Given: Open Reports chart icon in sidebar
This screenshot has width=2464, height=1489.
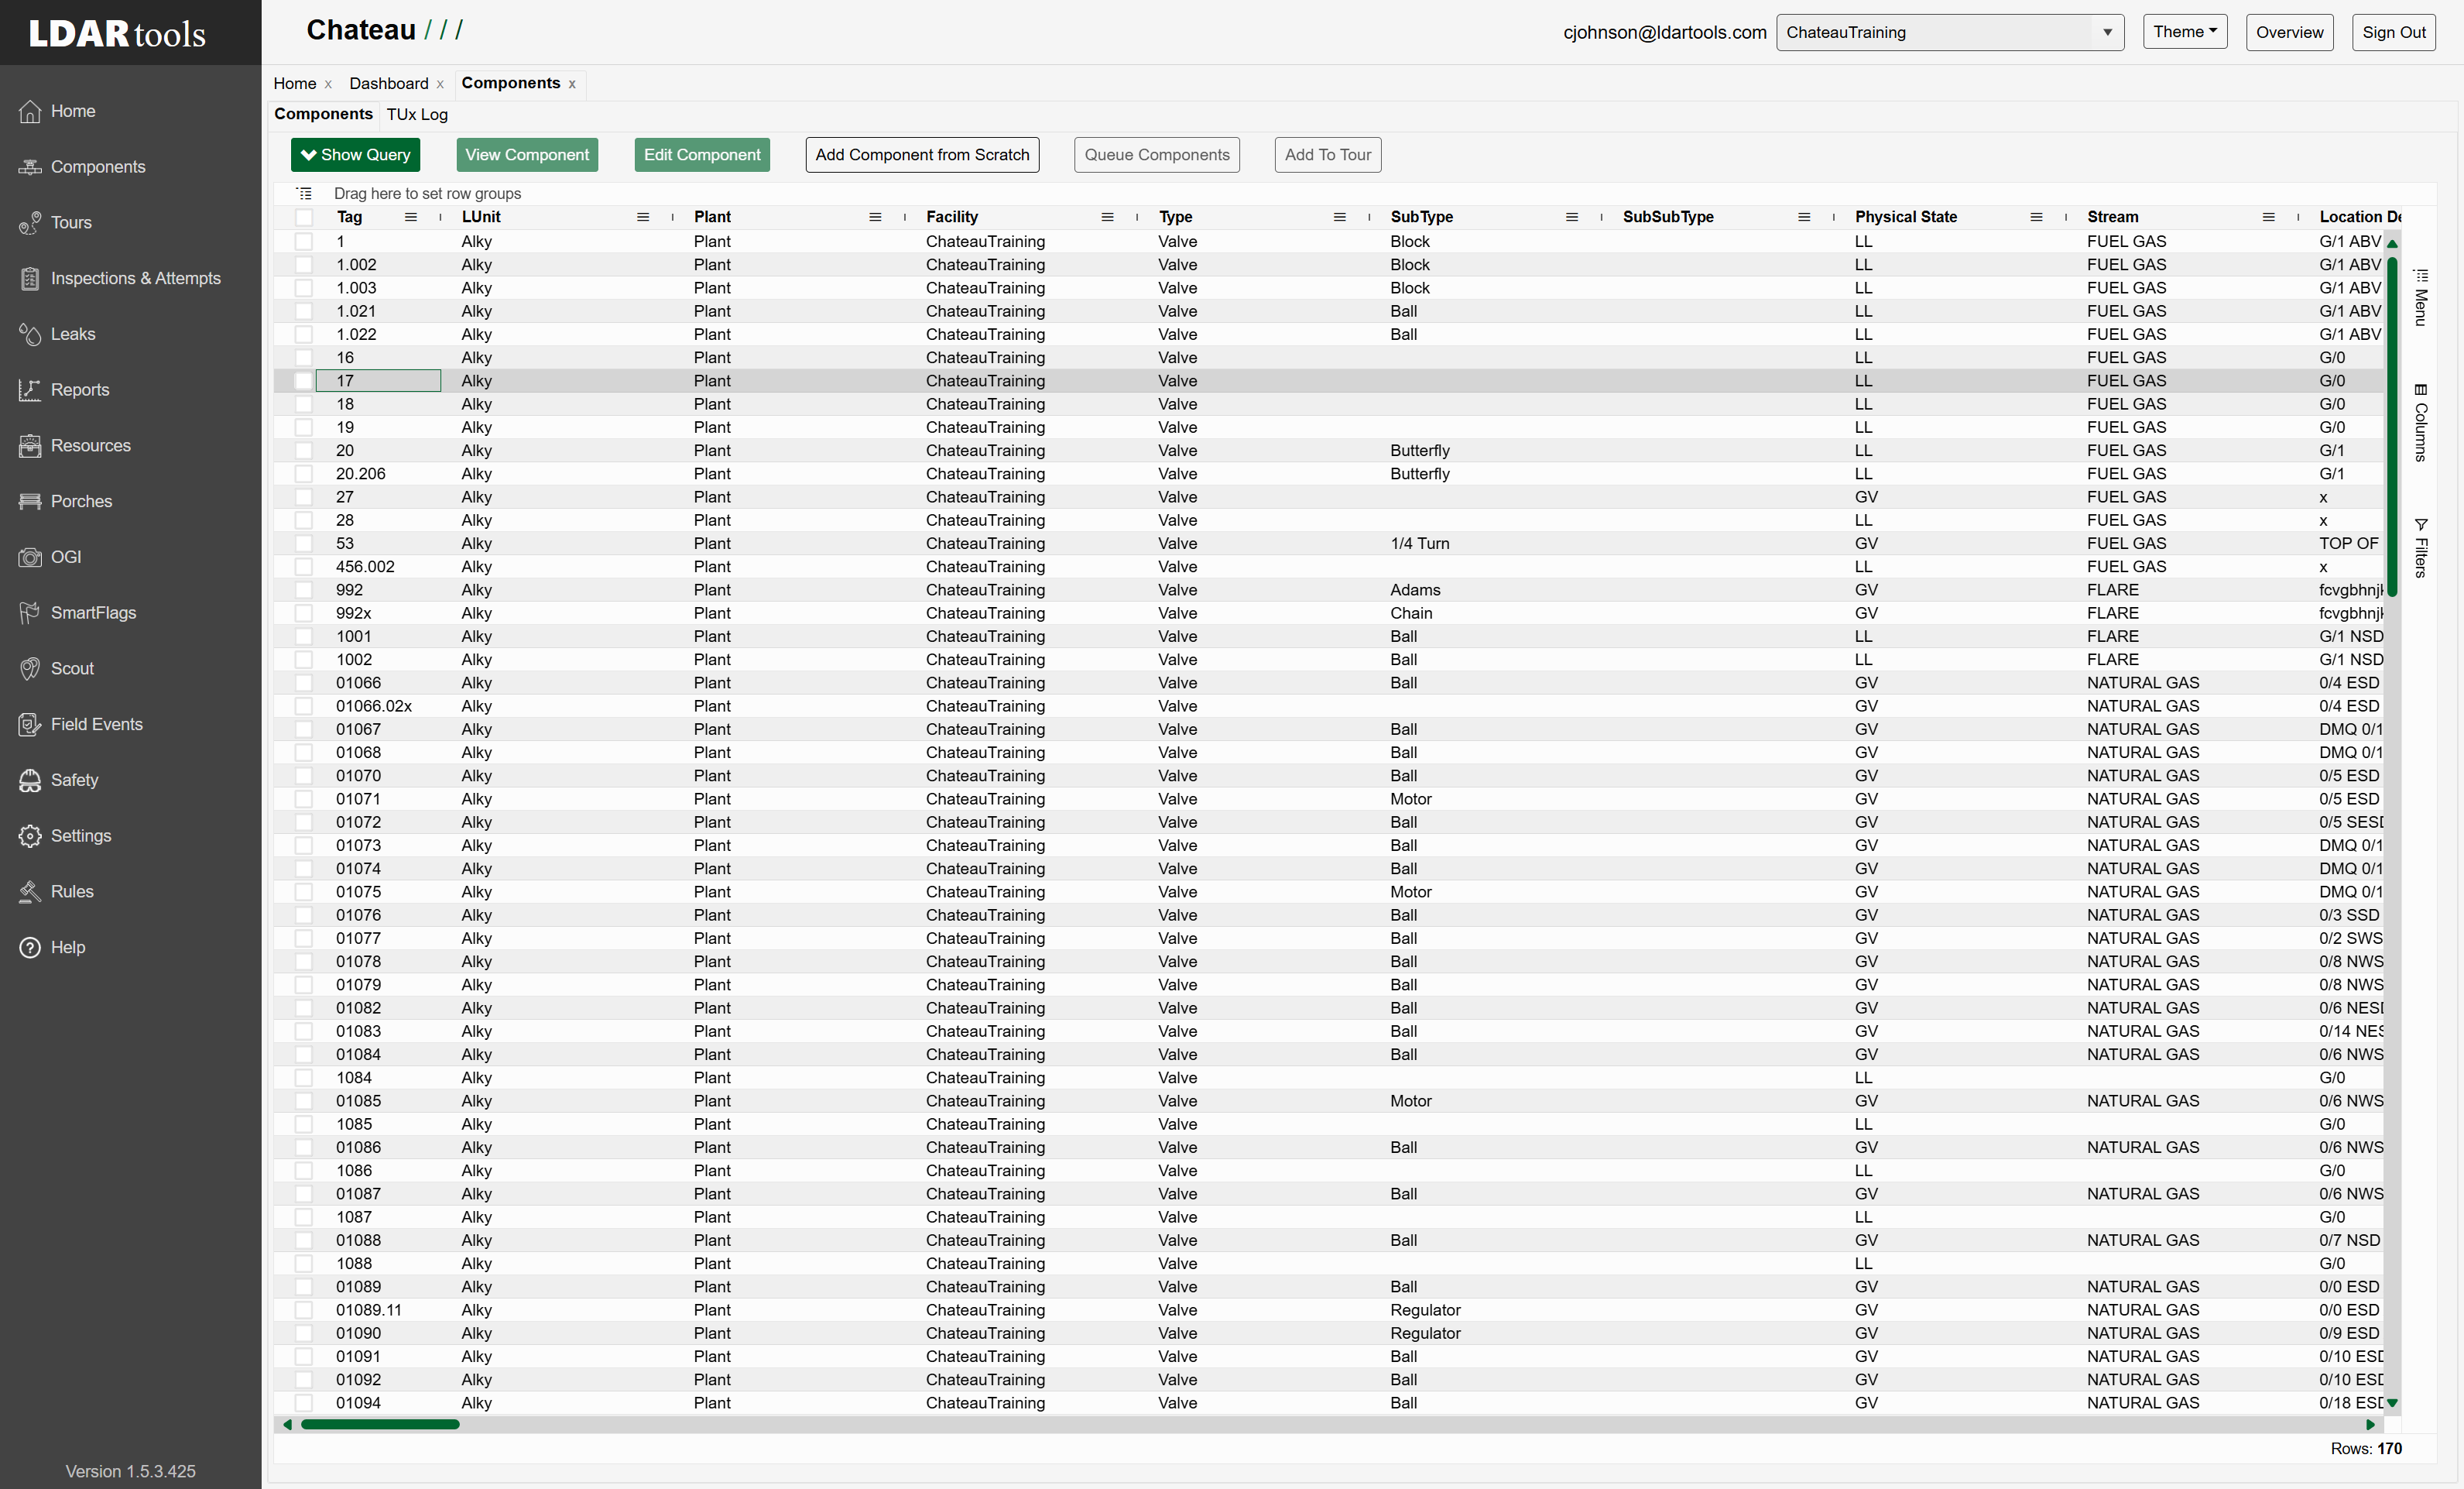Looking at the screenshot, I should (30, 390).
